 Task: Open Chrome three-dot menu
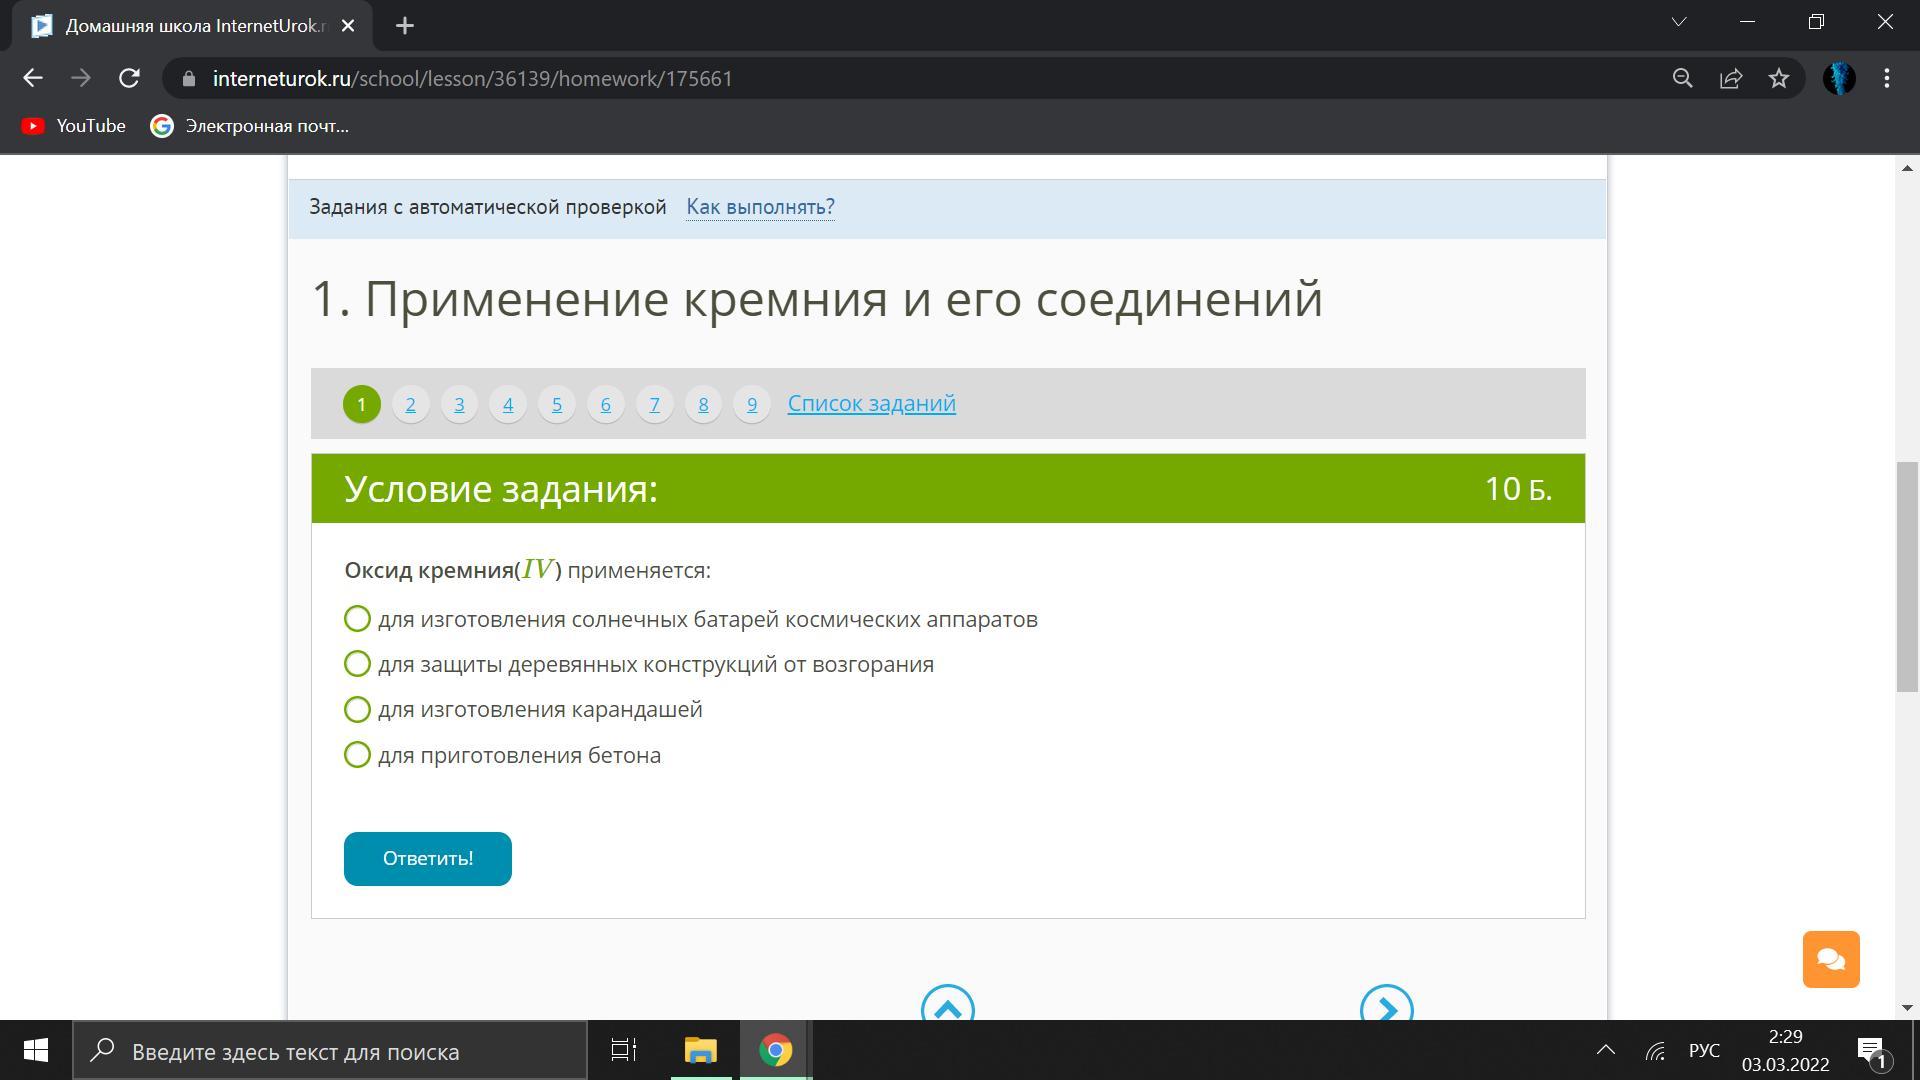coord(1886,78)
